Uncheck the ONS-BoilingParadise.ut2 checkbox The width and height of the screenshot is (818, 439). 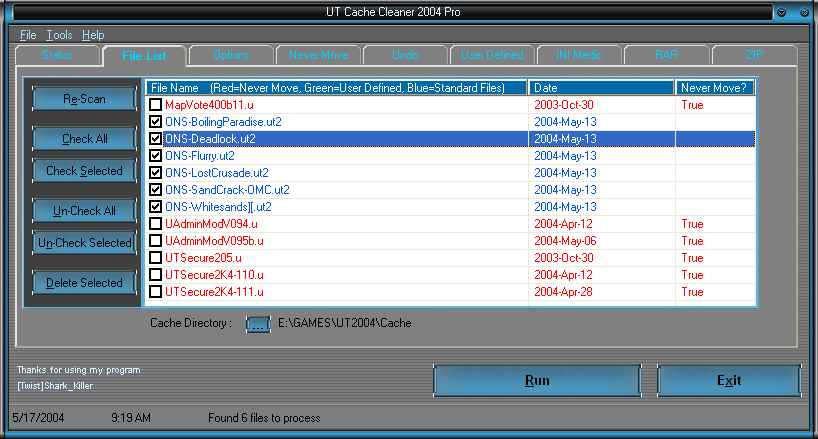[x=155, y=121]
